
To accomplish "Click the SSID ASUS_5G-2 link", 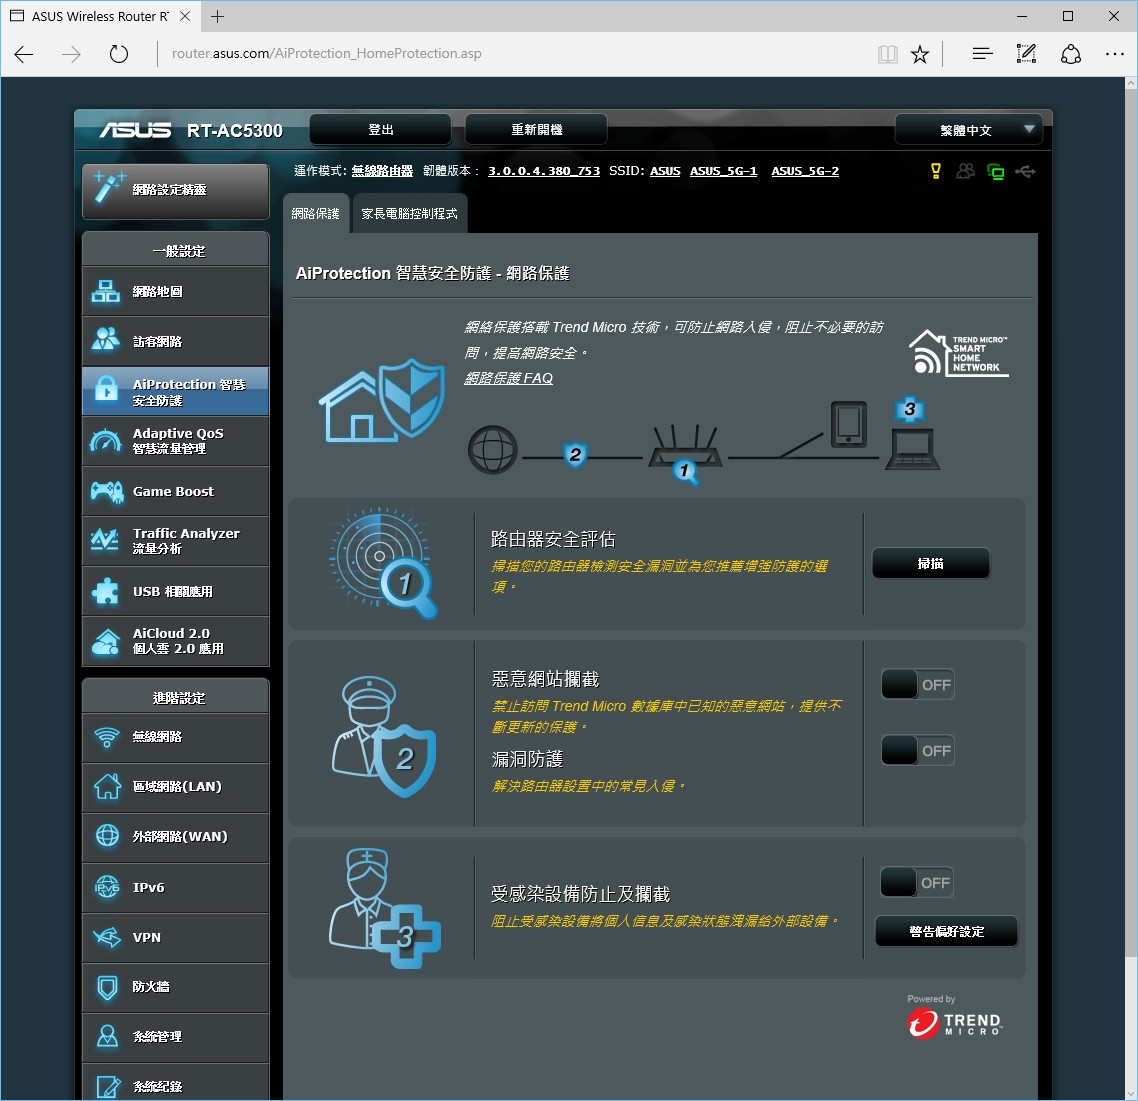I will [805, 171].
